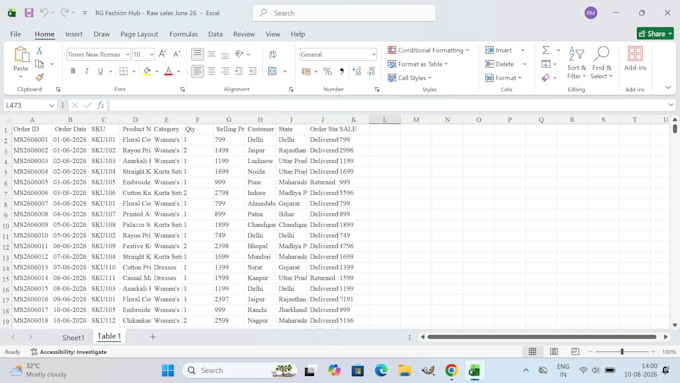Toggle Wrap Text

(x=273, y=54)
